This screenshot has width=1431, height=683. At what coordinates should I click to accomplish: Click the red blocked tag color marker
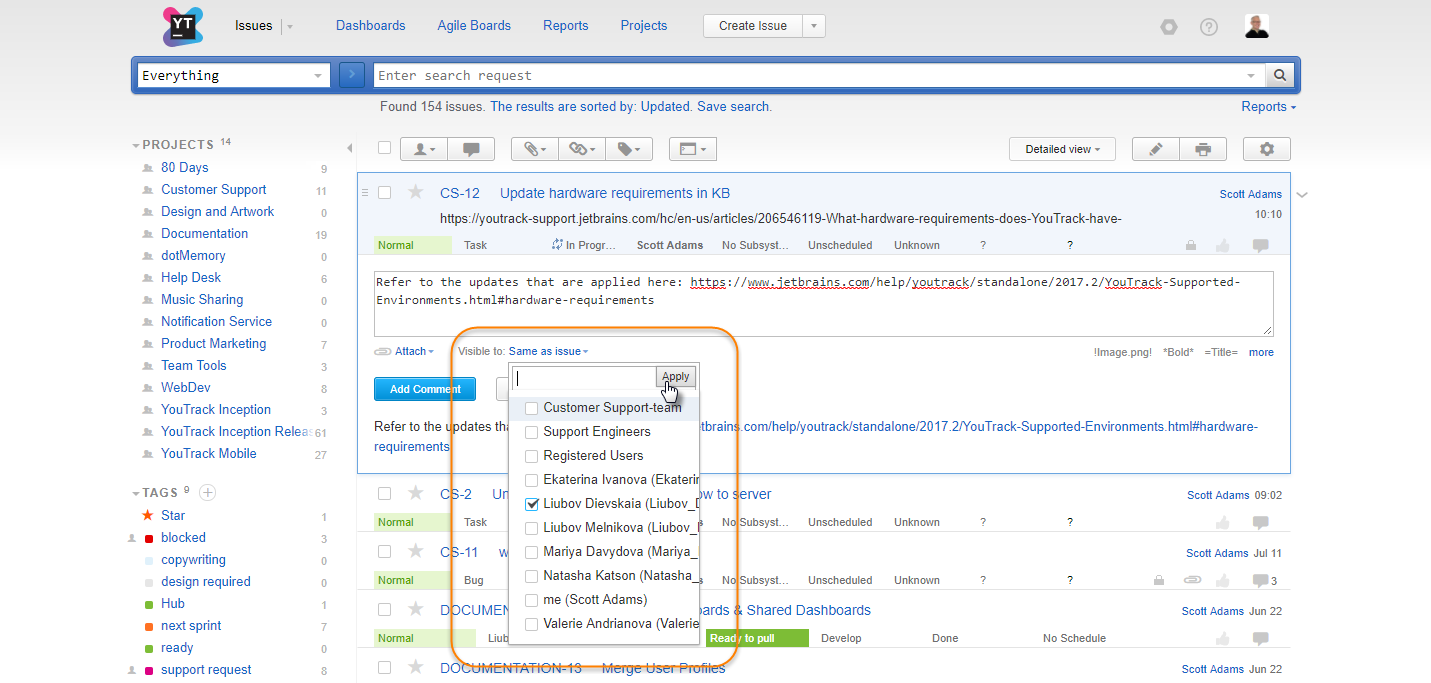point(149,538)
